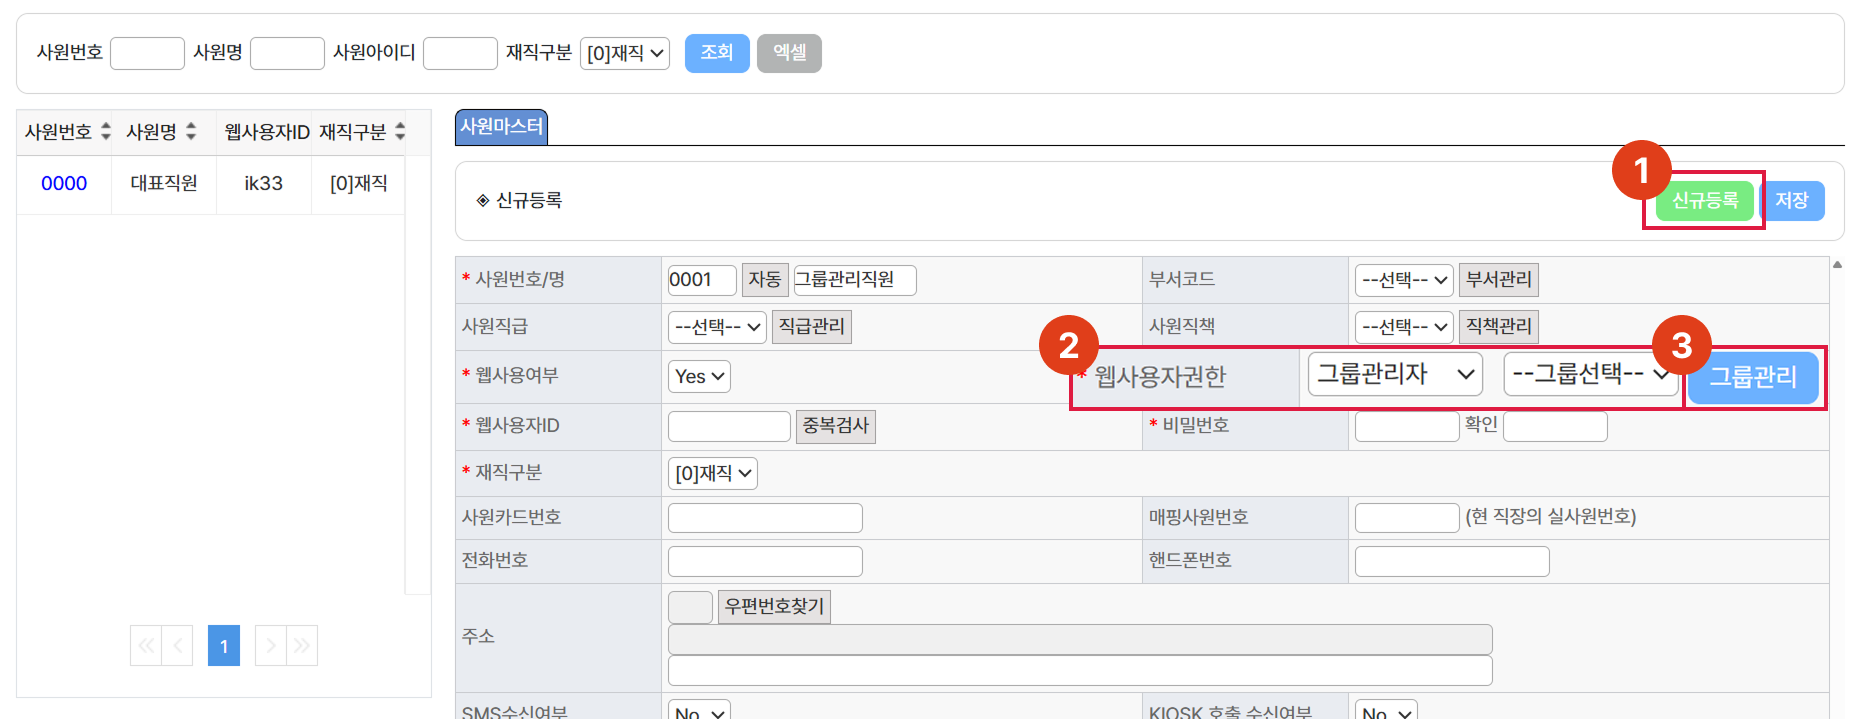
Task: Go to last page of employee list
Action: point(302,646)
